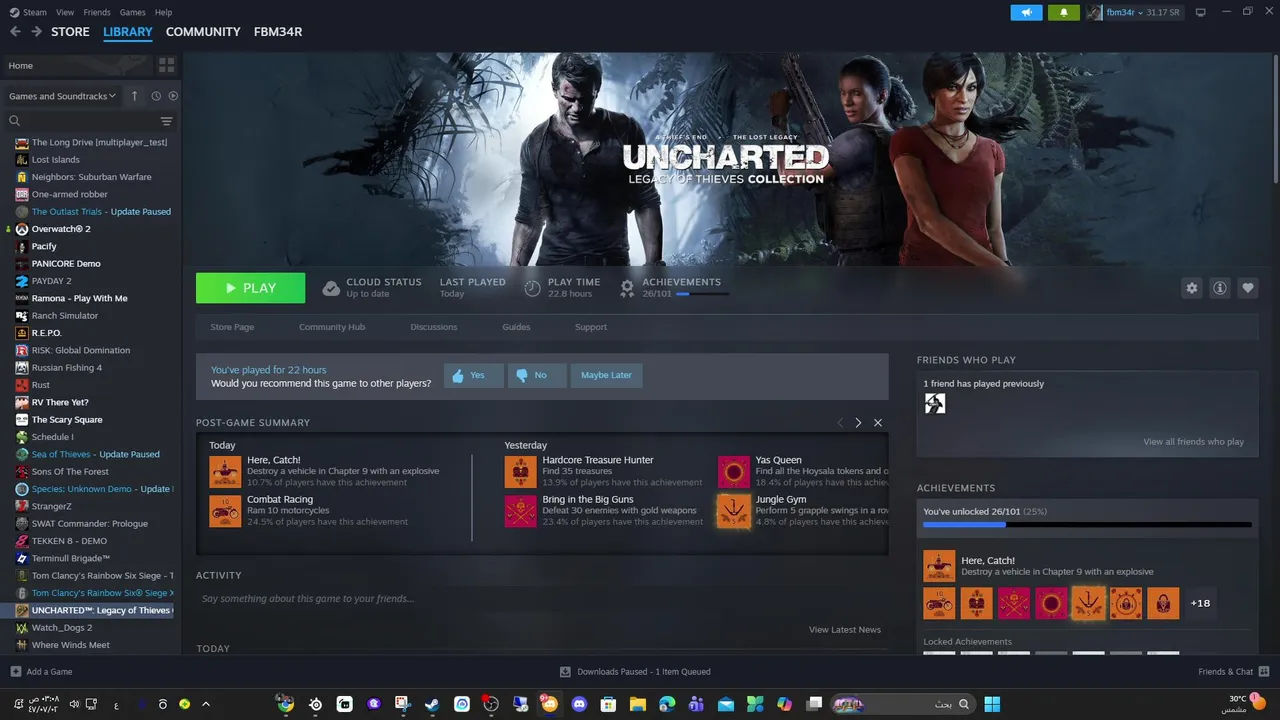
Task: Click the achievements gear icon
Action: 627,288
